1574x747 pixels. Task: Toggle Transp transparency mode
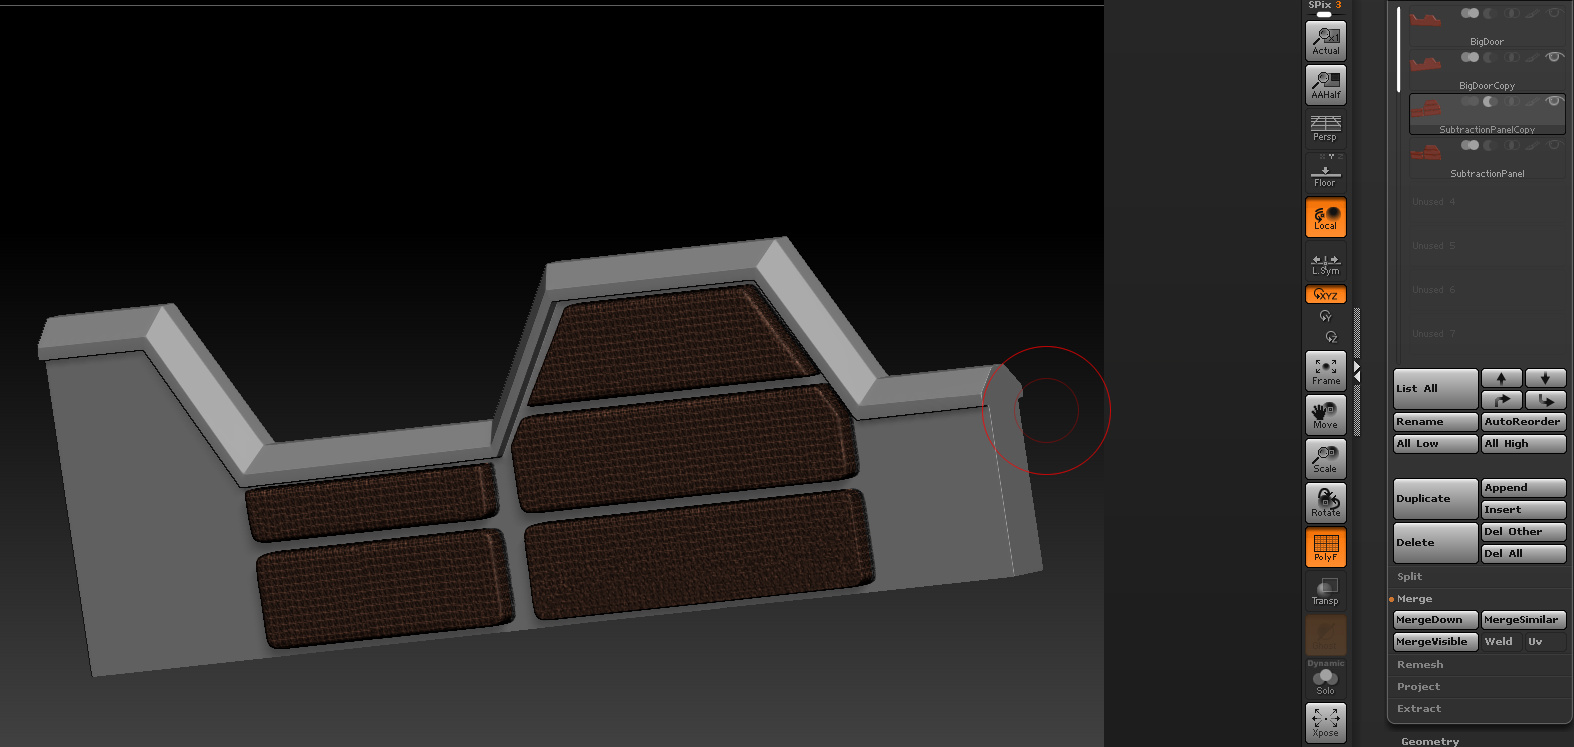[x=1325, y=591]
